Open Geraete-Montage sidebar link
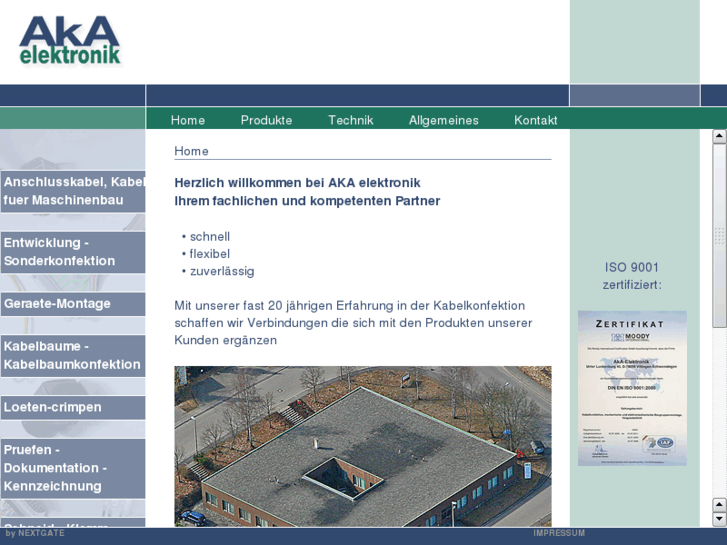This screenshot has width=727, height=545. (73, 304)
